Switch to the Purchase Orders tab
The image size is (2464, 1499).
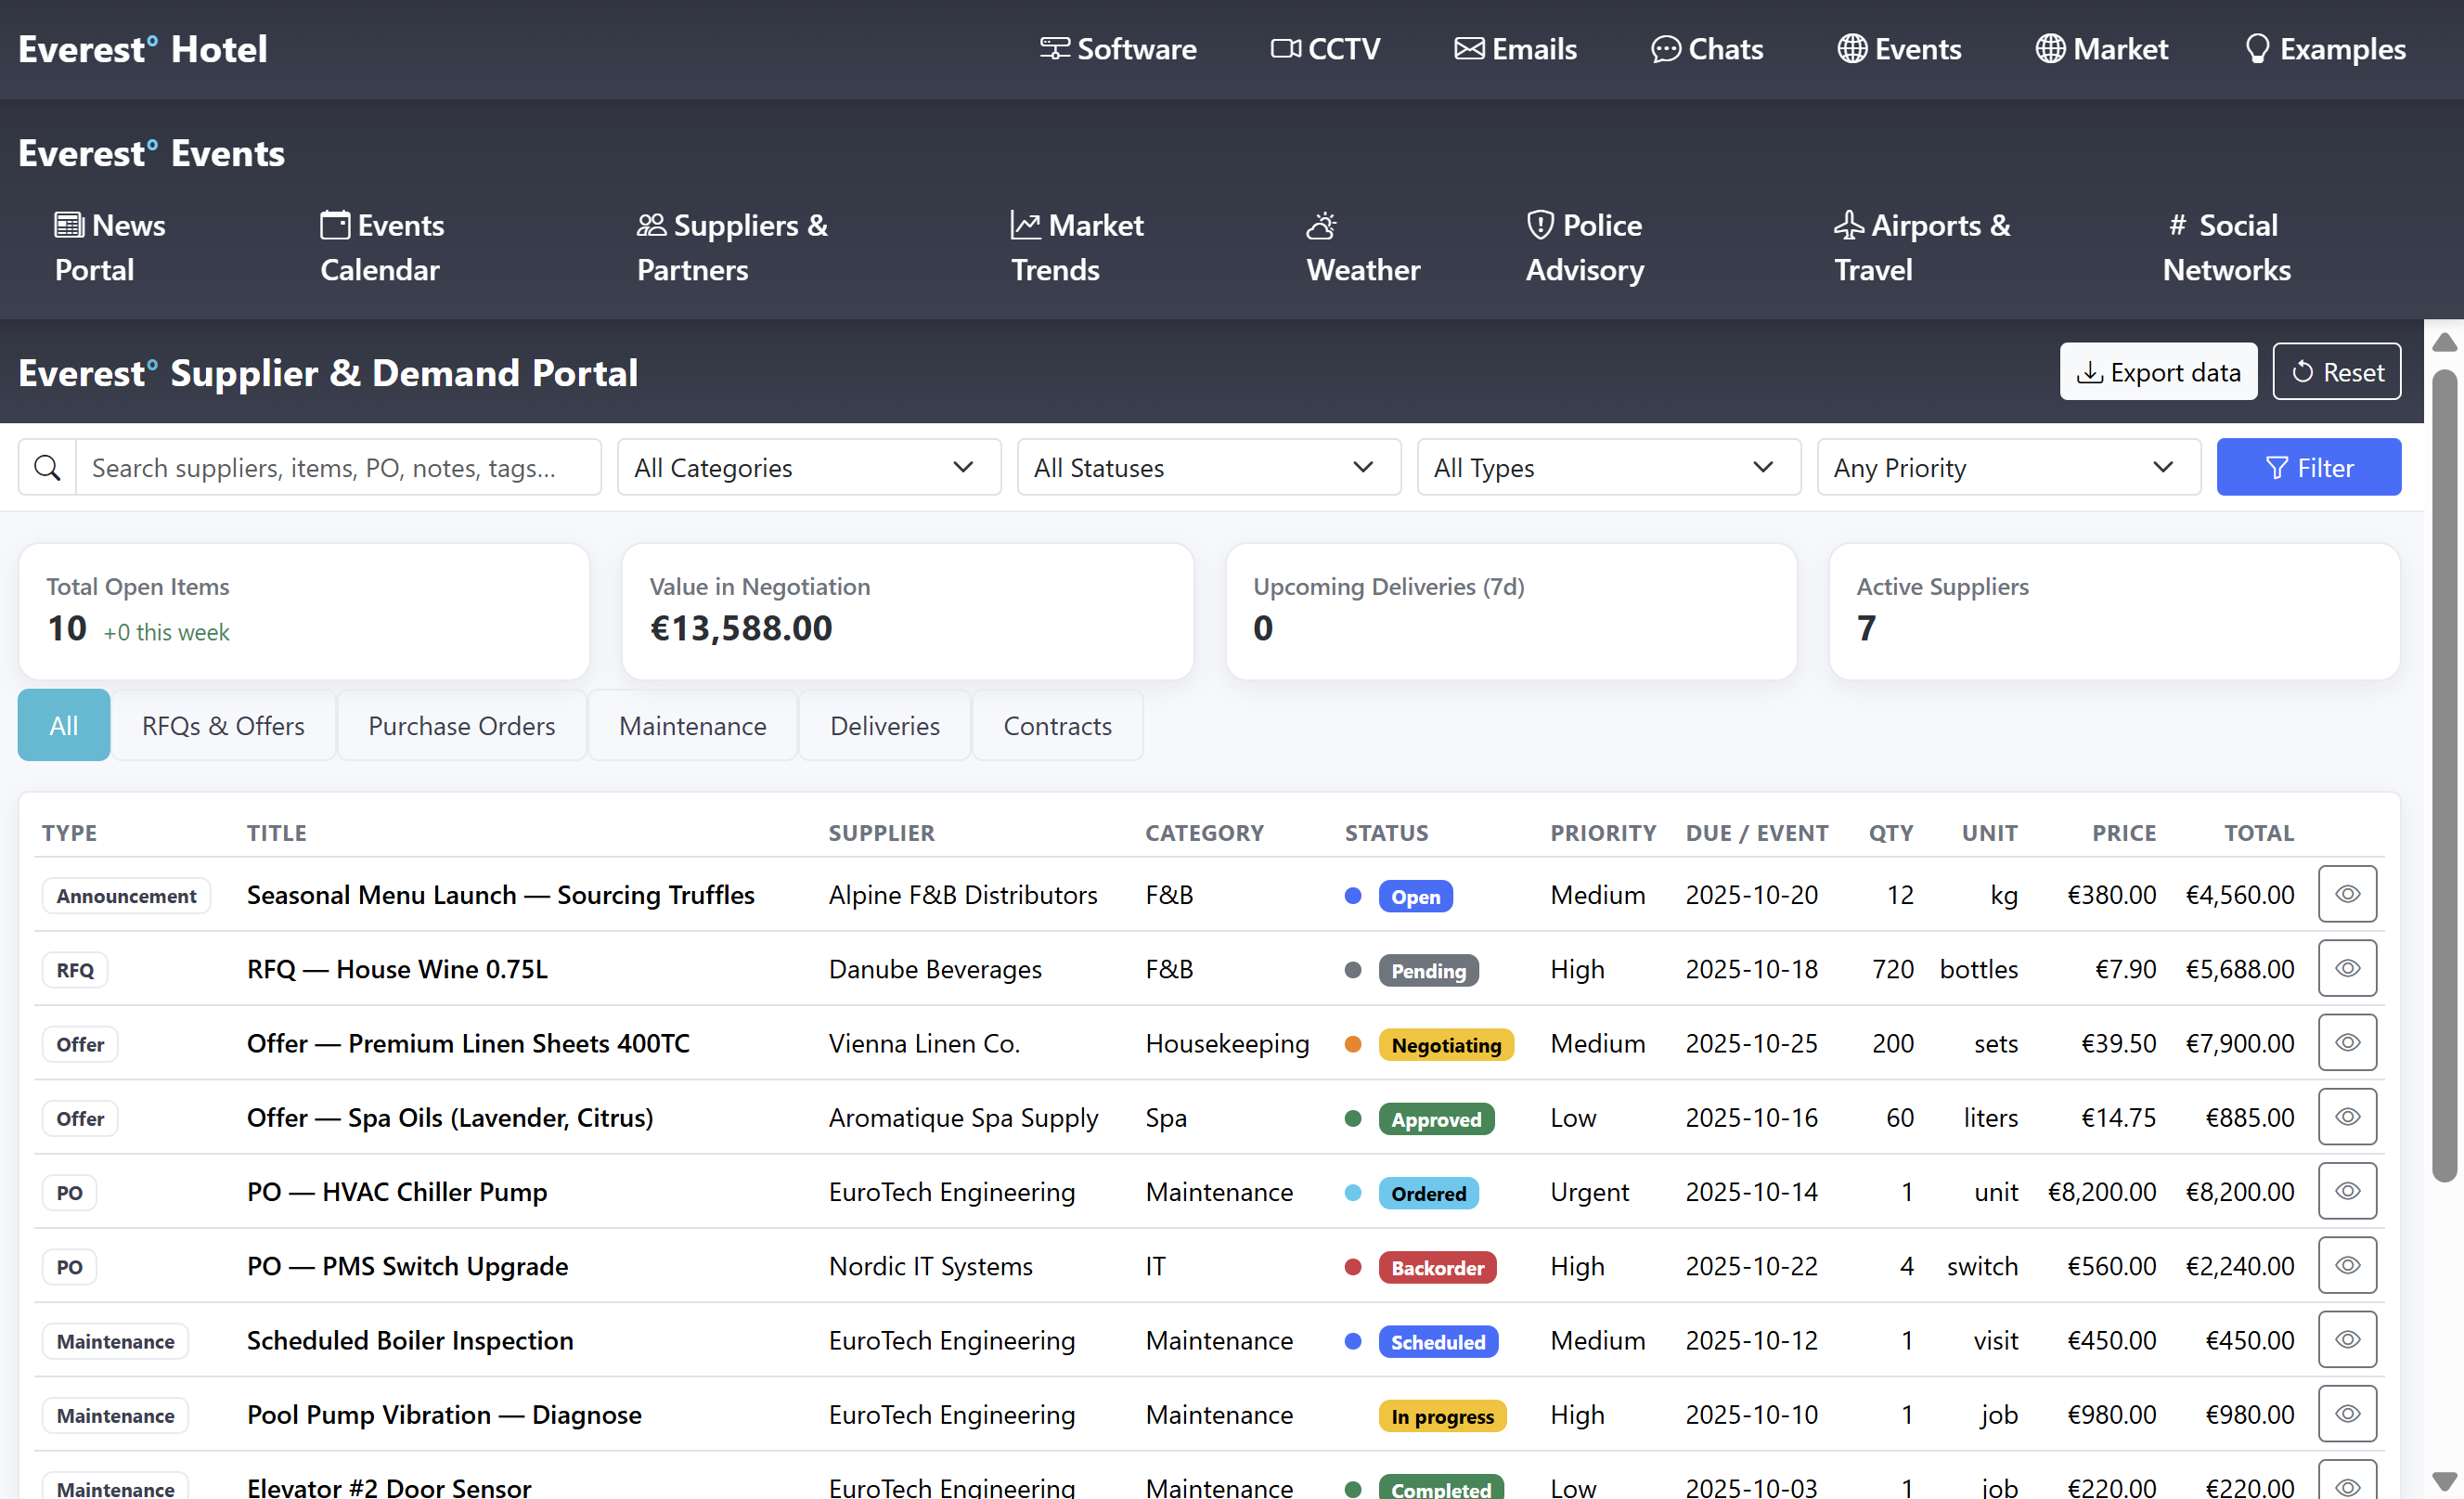coord(461,726)
